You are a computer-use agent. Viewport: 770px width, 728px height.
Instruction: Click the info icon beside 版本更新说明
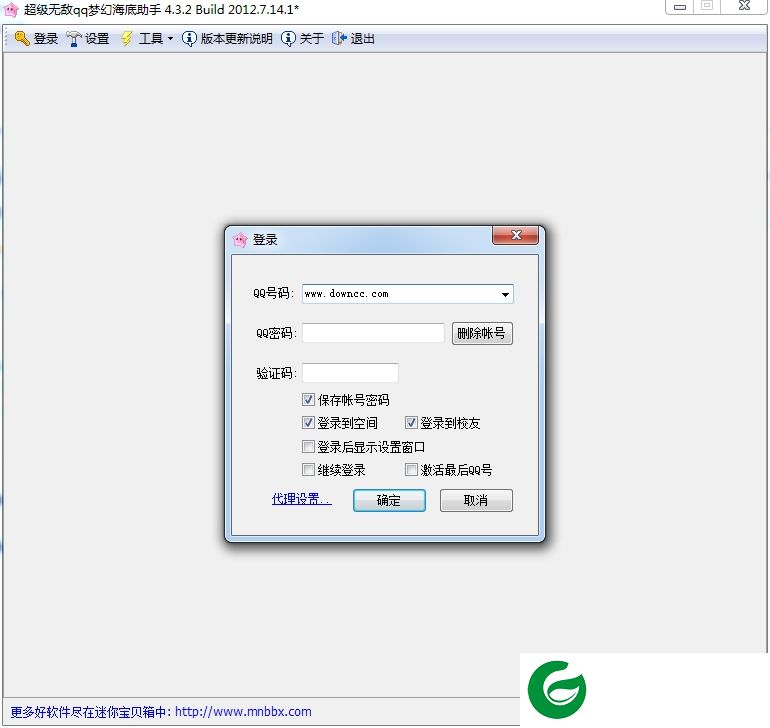click(189, 38)
